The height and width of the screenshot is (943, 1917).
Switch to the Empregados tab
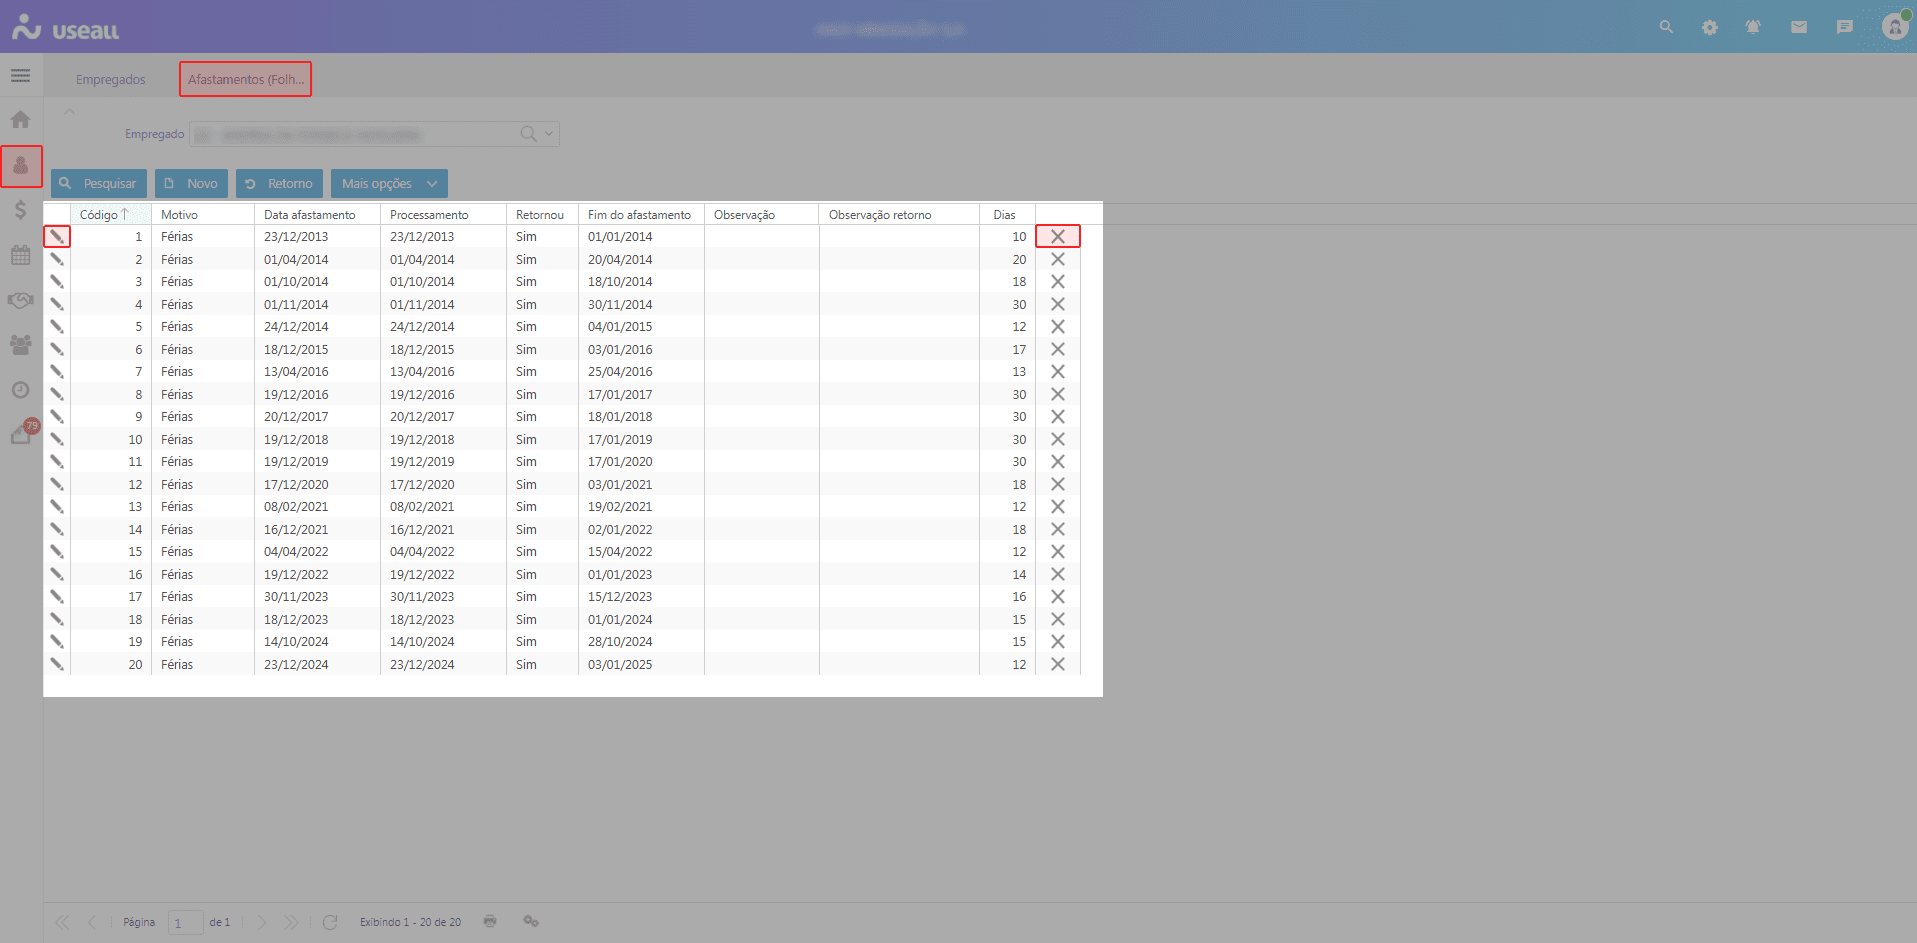point(111,80)
